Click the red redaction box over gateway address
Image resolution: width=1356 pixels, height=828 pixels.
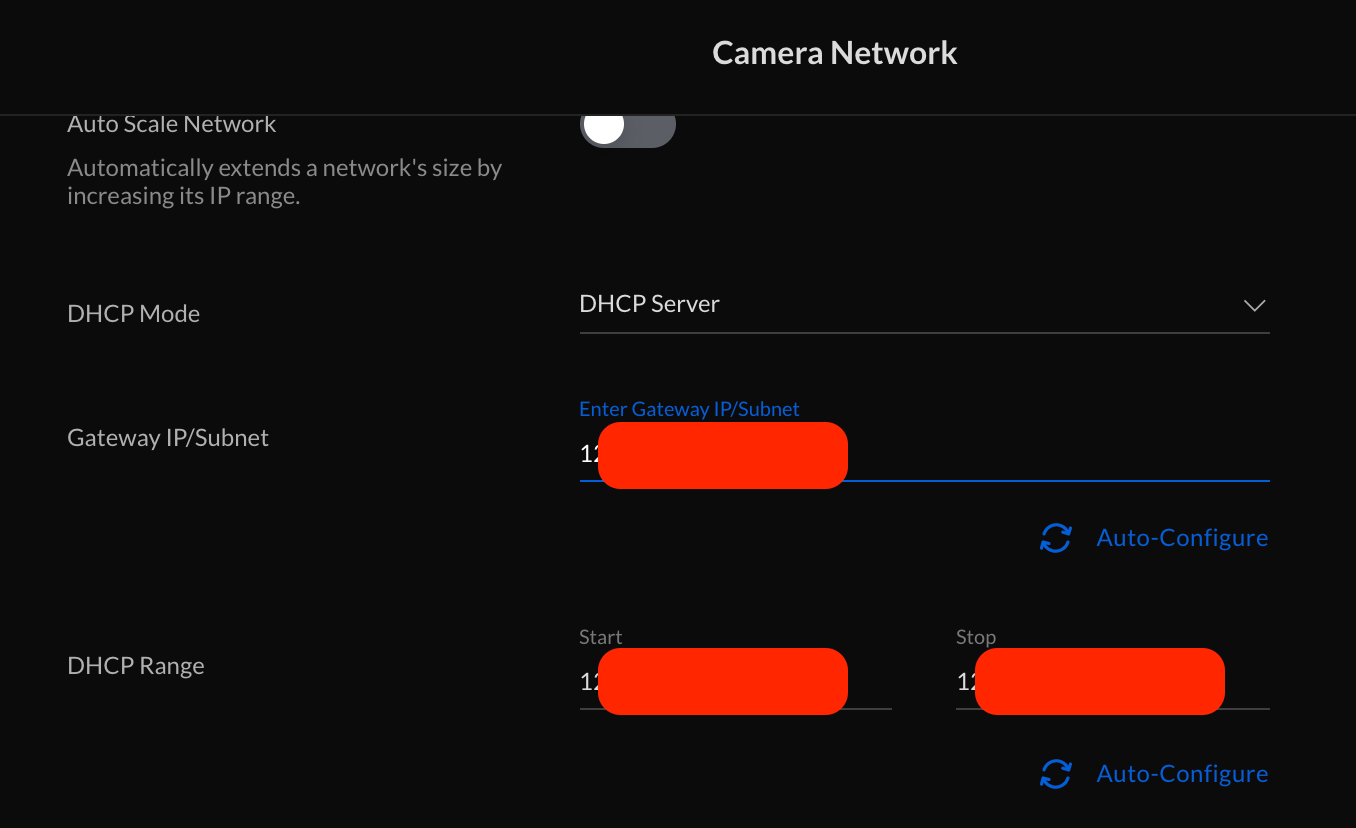[722, 455]
